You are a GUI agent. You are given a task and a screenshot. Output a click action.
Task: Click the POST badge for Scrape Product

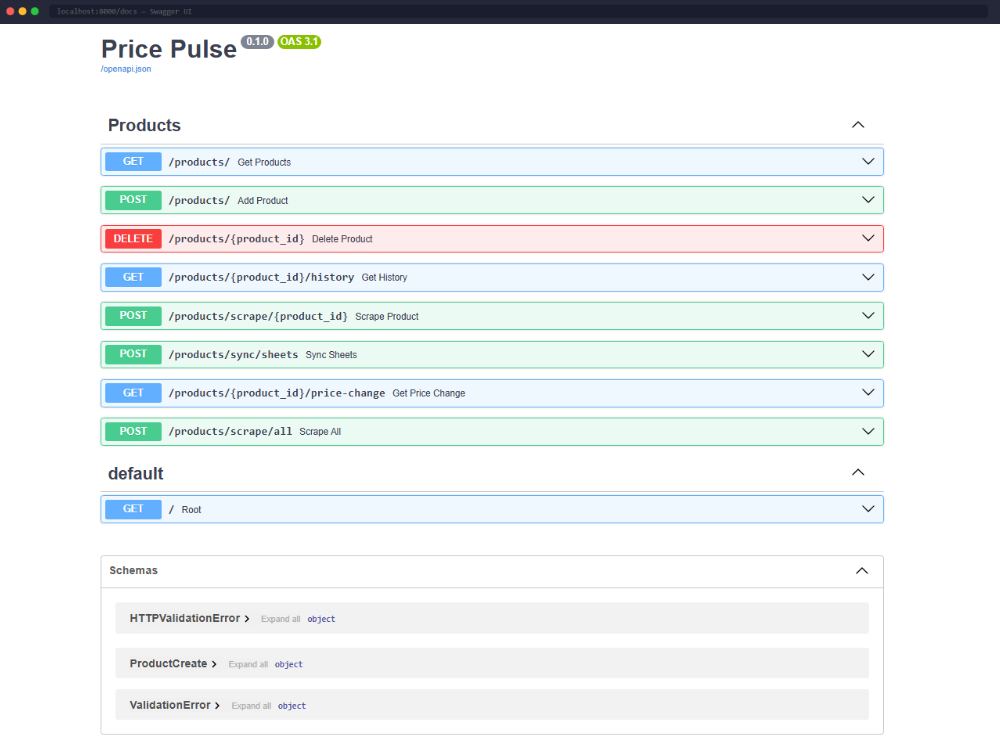[x=133, y=316]
